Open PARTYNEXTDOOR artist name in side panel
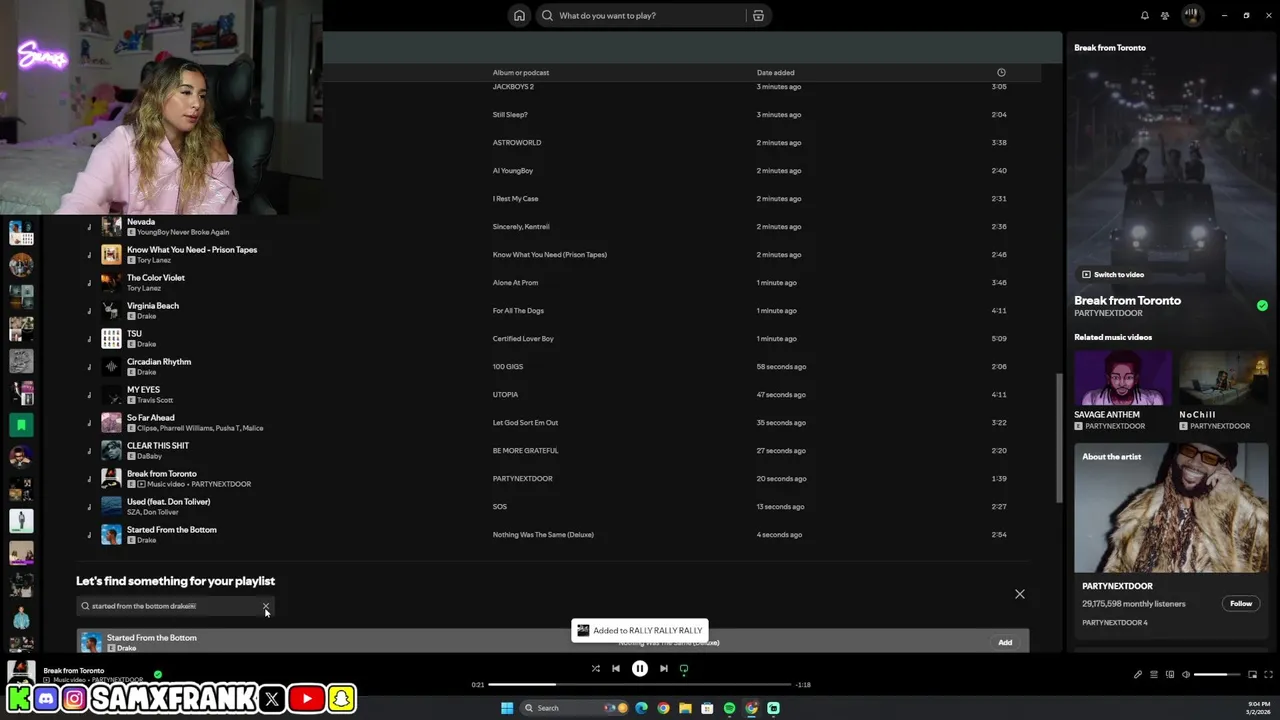This screenshot has width=1280, height=720. 1108,313
